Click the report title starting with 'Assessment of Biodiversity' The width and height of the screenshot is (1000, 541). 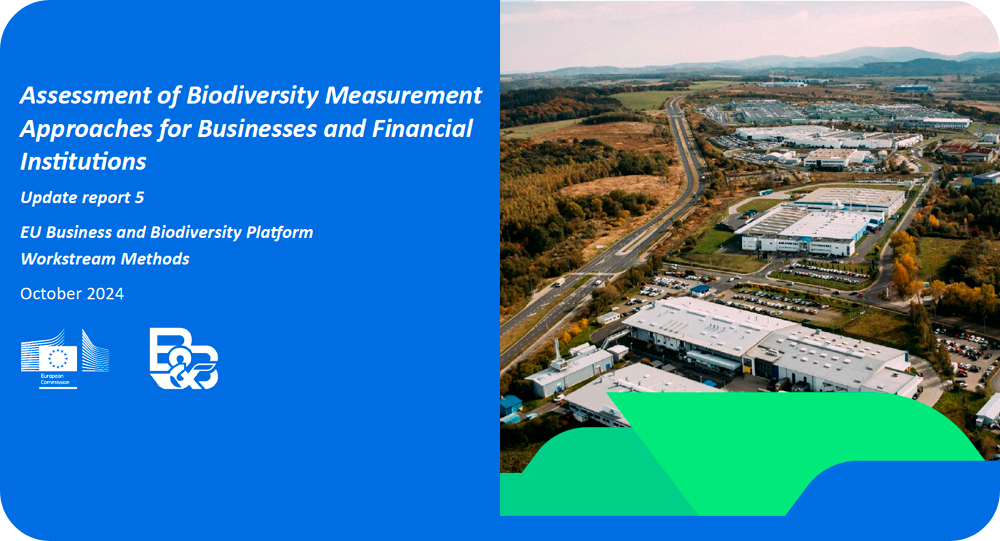tap(250, 128)
